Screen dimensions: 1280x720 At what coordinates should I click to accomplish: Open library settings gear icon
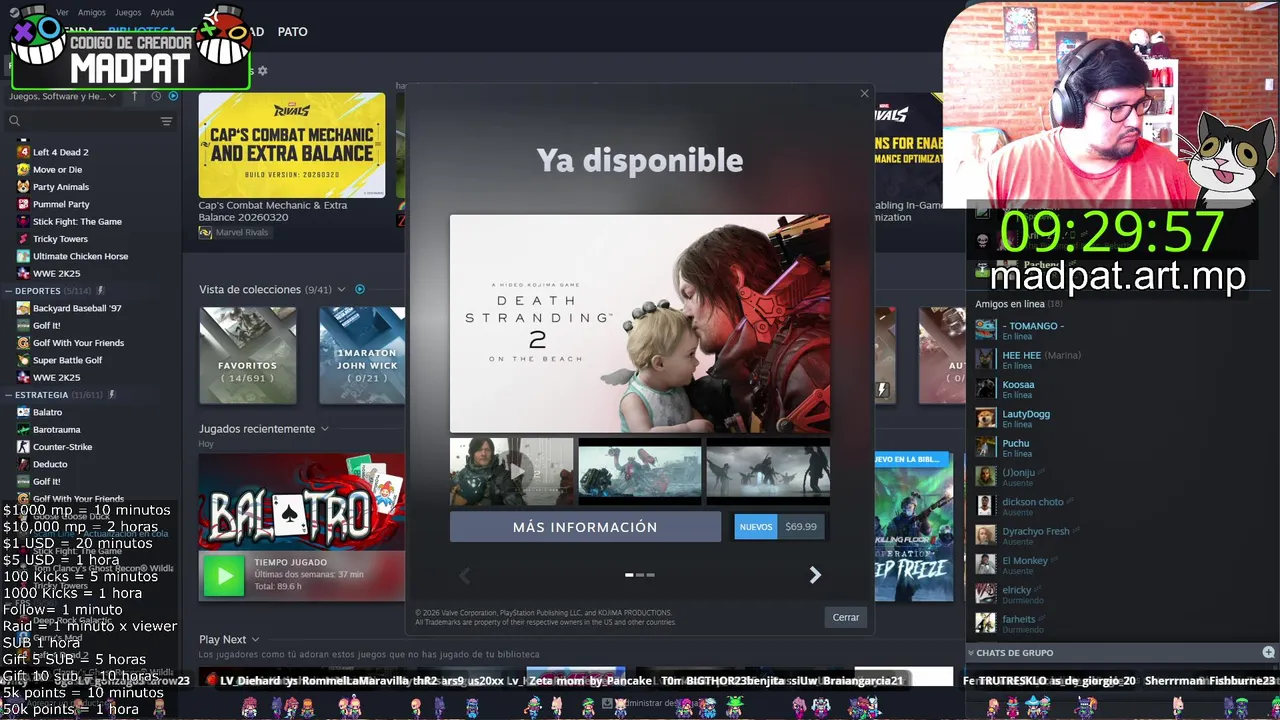point(262,71)
